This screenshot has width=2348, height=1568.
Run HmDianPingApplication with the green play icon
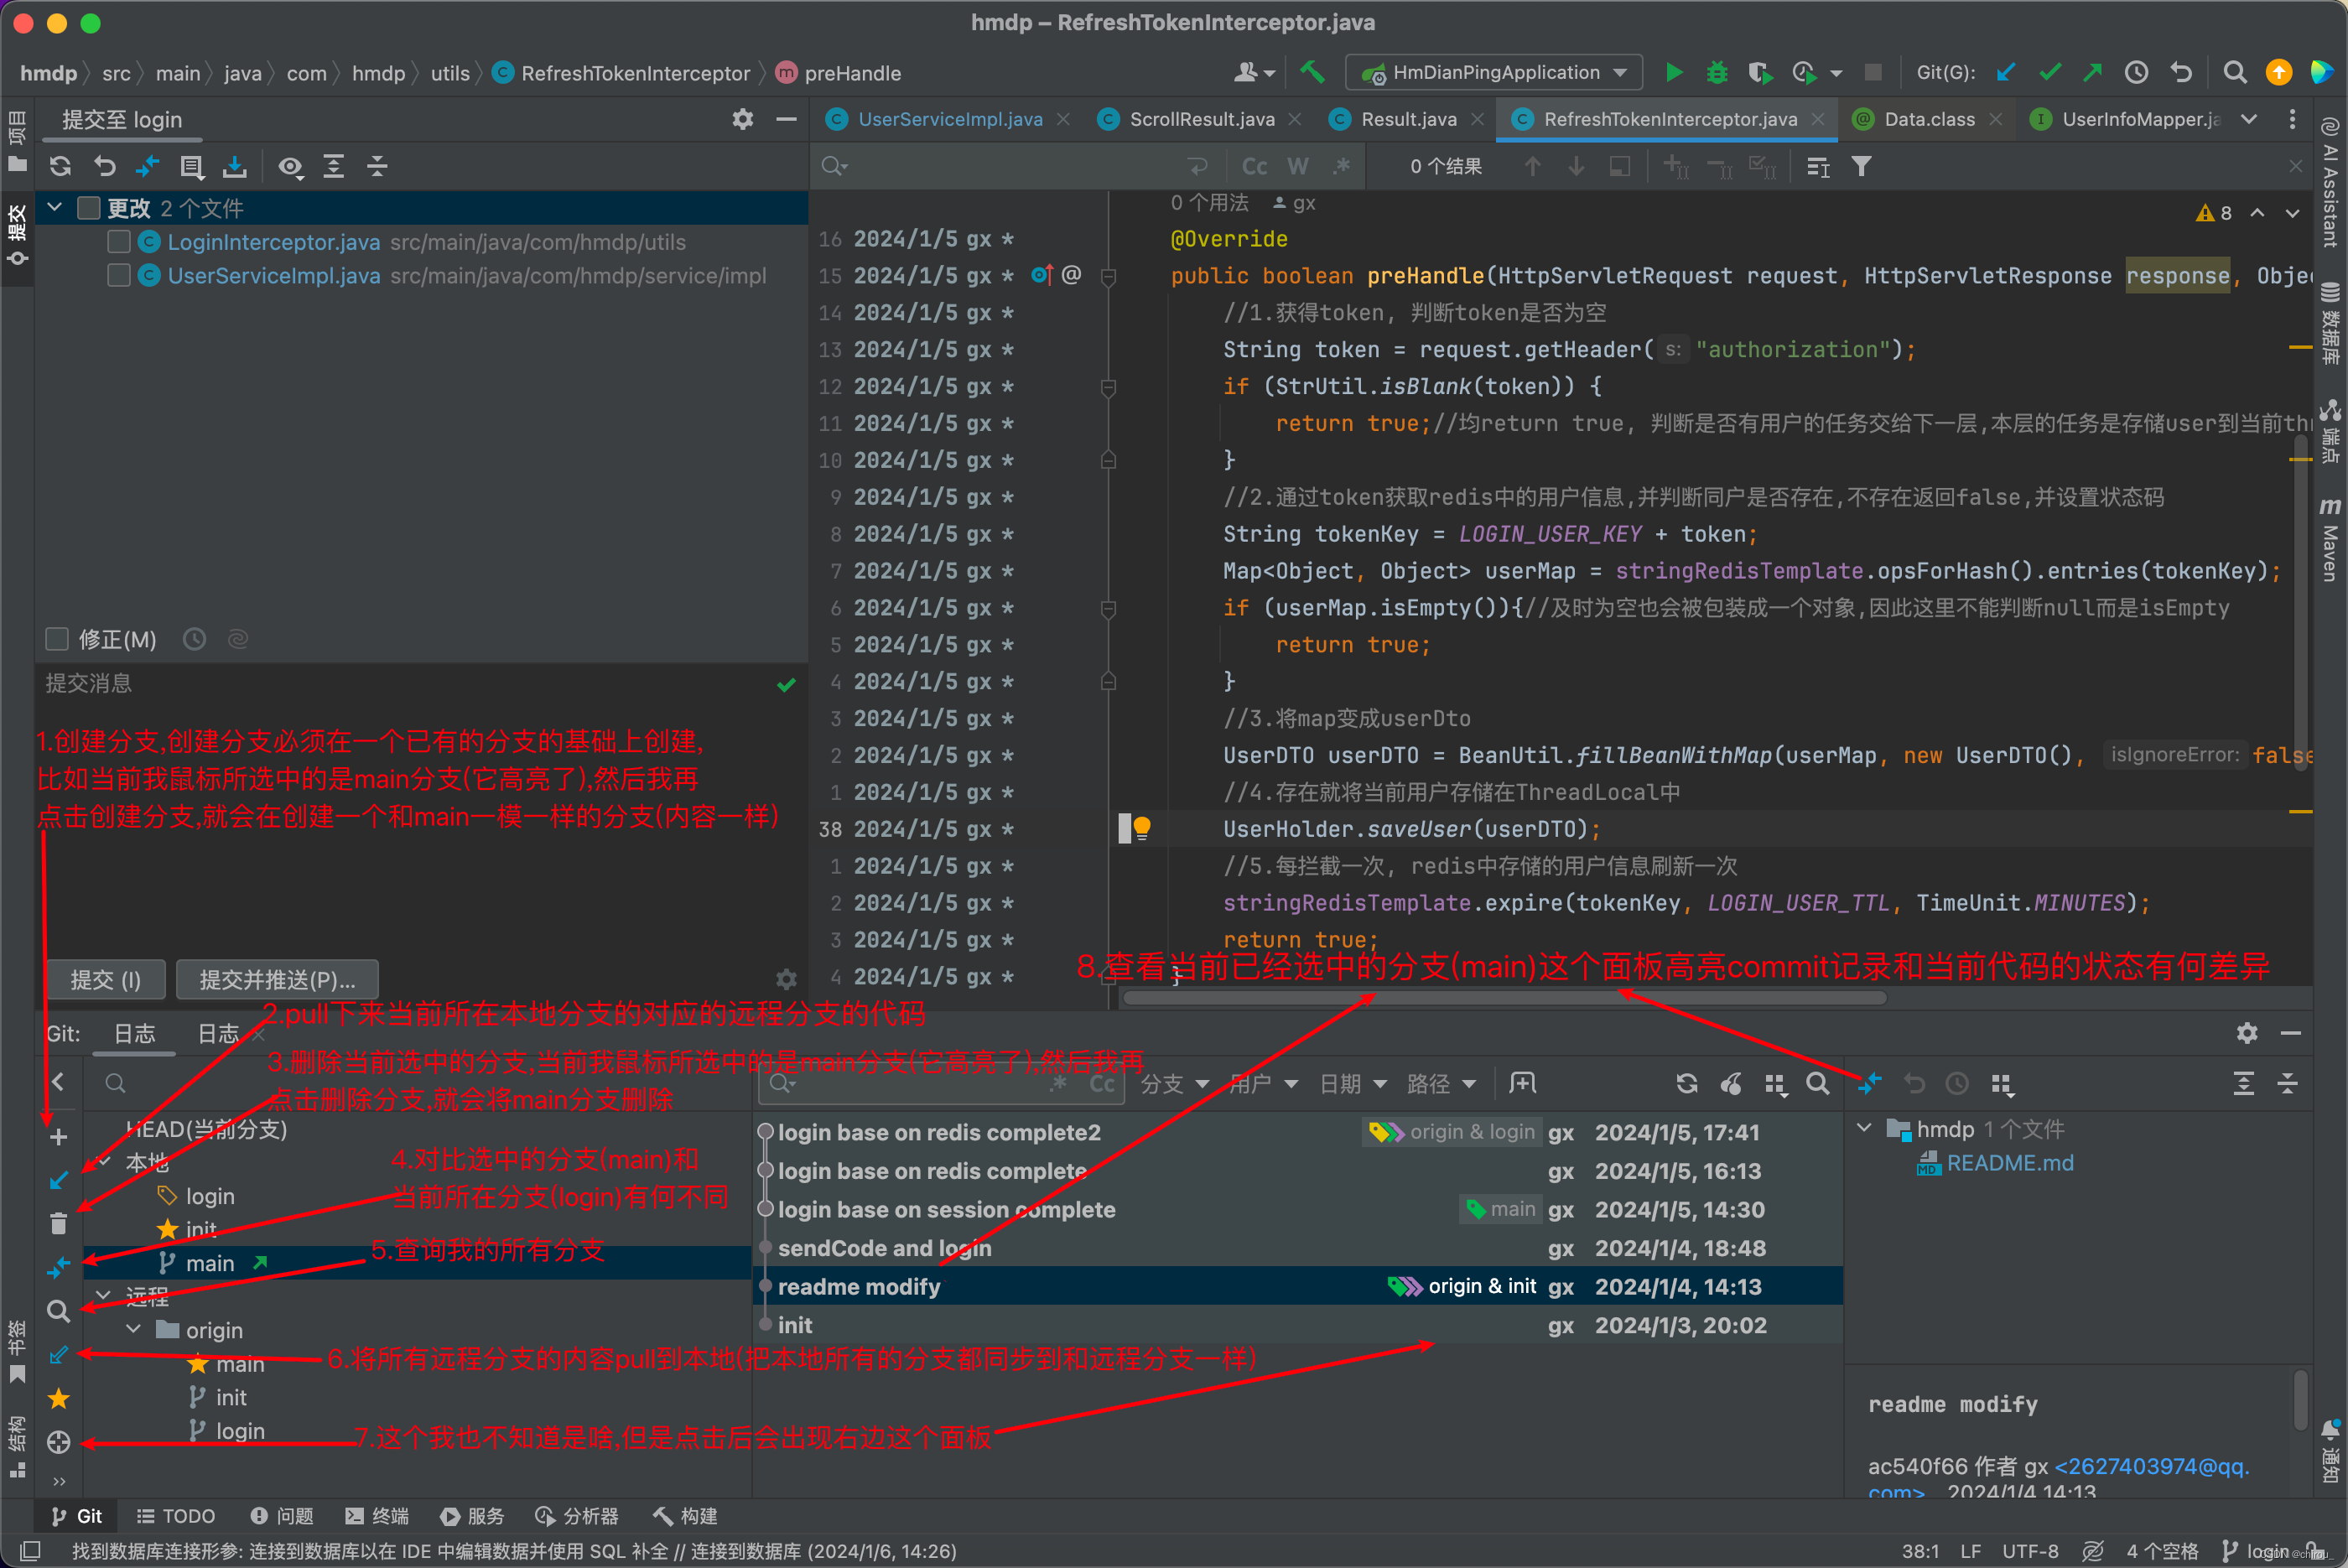[x=1673, y=72]
